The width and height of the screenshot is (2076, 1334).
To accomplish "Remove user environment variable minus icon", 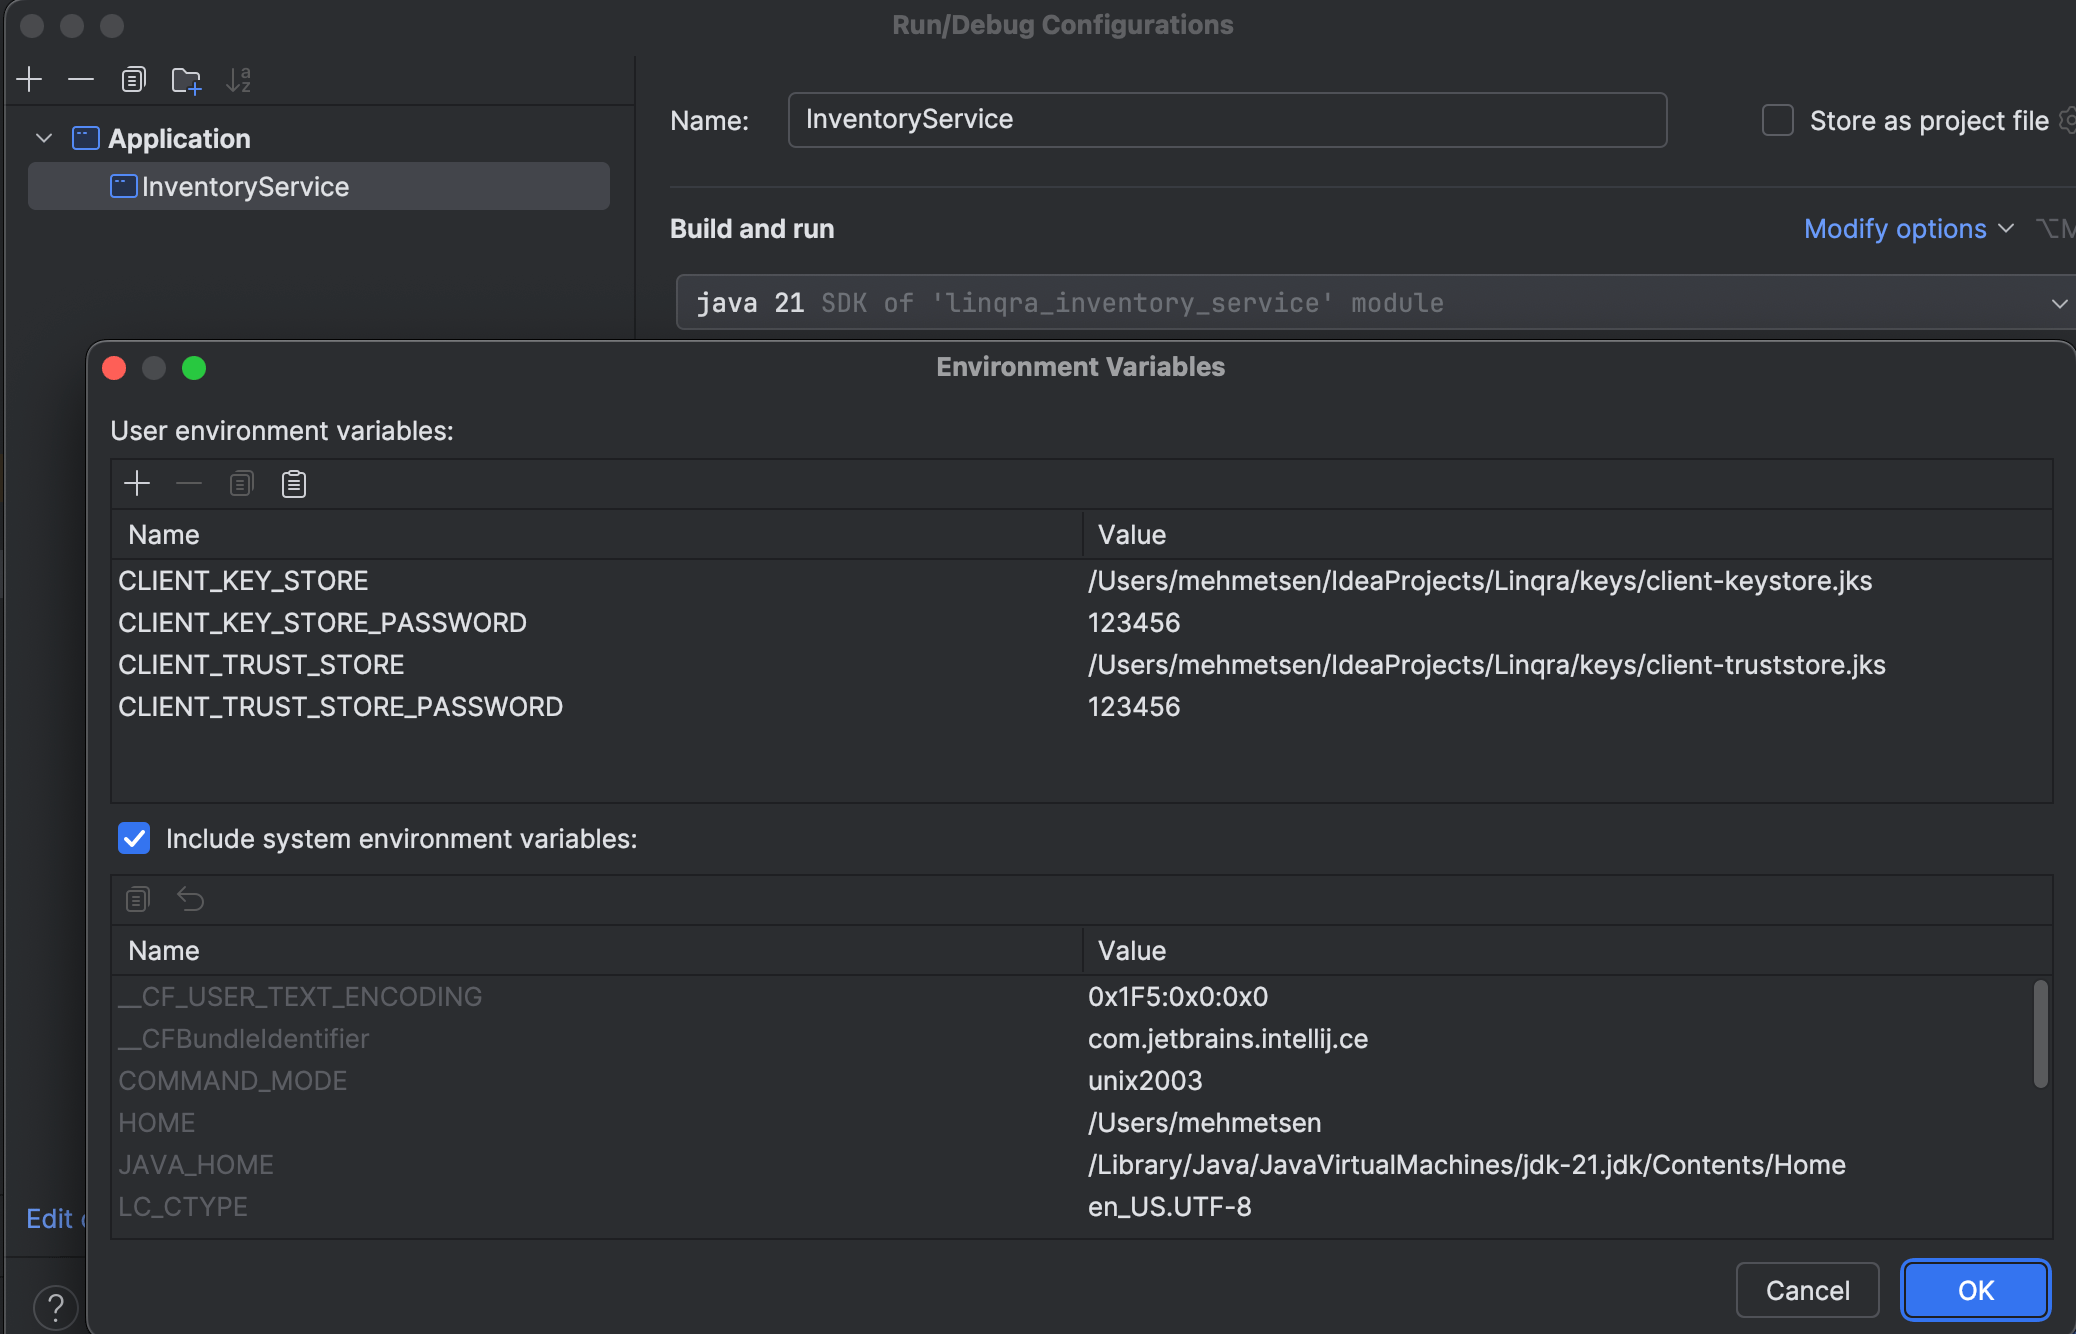I will point(189,484).
